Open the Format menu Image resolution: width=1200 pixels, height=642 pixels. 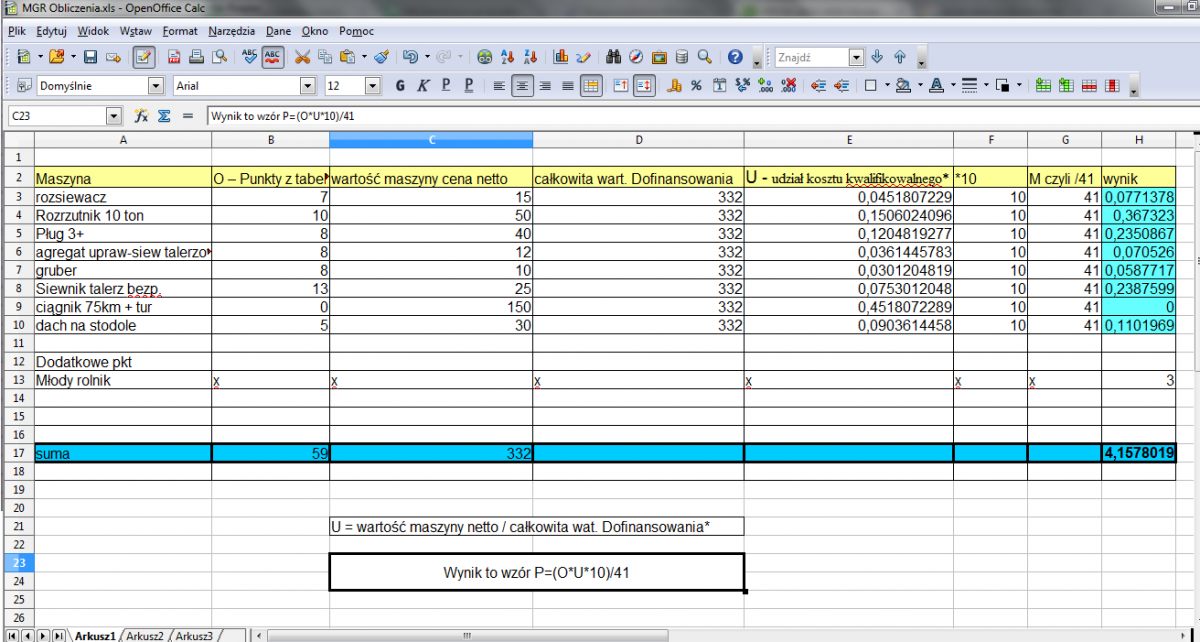[180, 31]
